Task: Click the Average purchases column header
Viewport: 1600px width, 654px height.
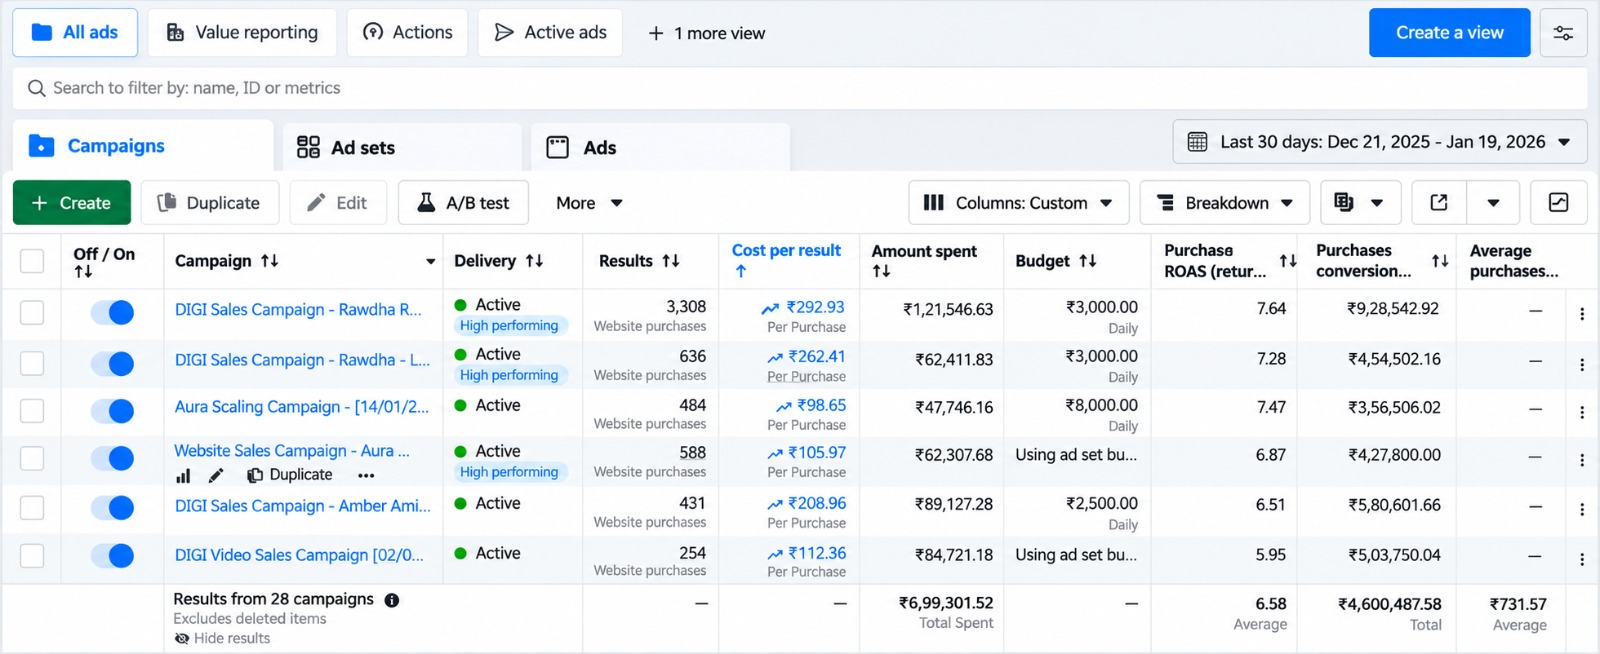Action: pyautogui.click(x=1514, y=261)
